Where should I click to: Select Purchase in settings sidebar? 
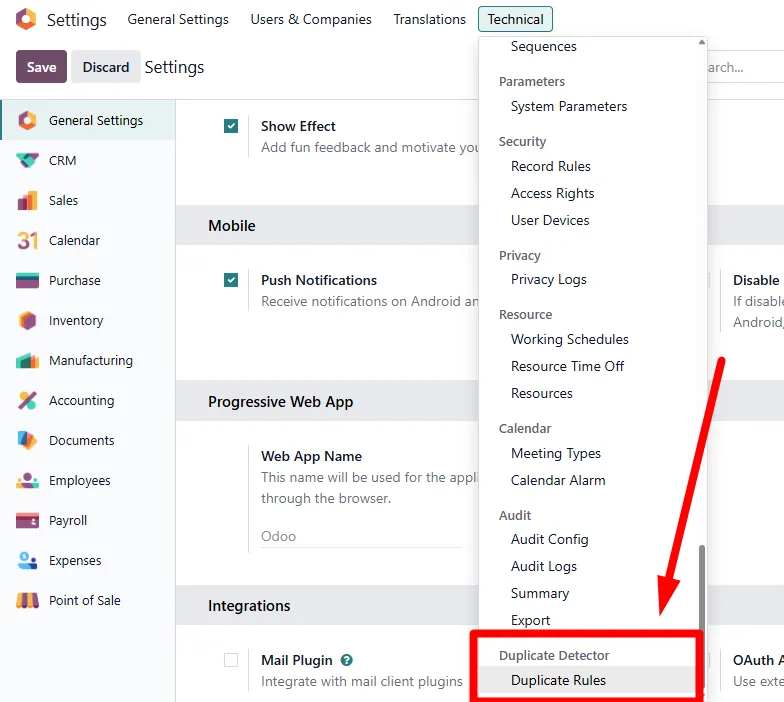tap(88, 280)
